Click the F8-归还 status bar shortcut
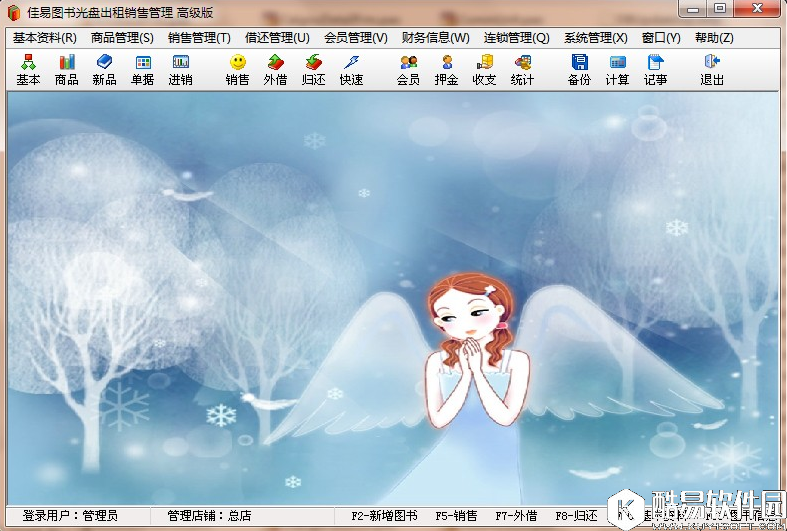The width and height of the screenshot is (787, 531). (x=576, y=516)
